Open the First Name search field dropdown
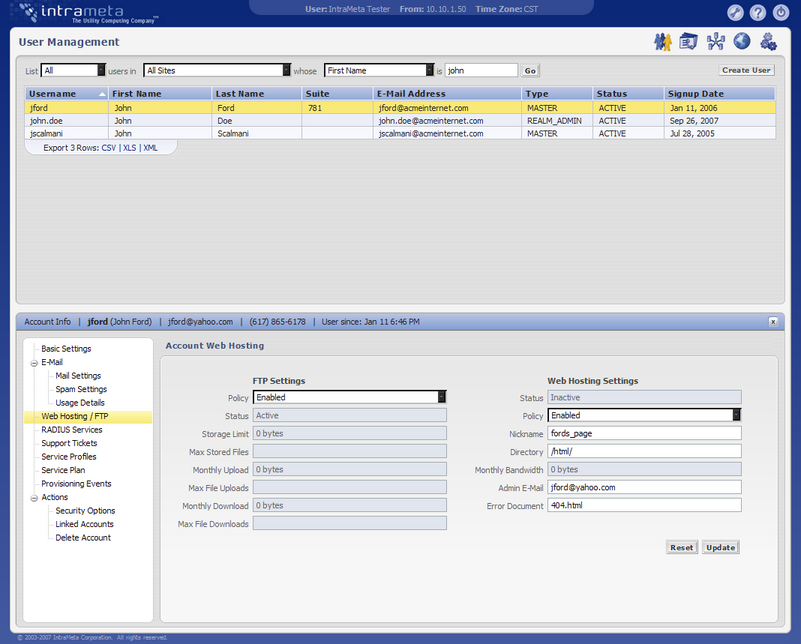This screenshot has width=801, height=644. tap(379, 70)
